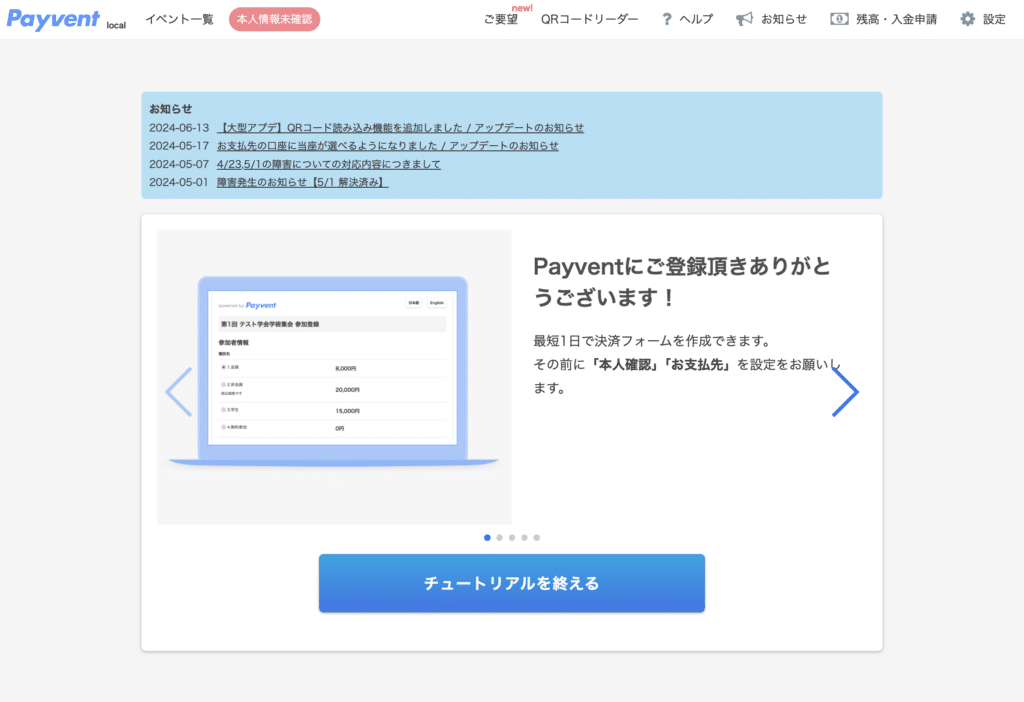Click チュートリアルを終える button

(512, 583)
